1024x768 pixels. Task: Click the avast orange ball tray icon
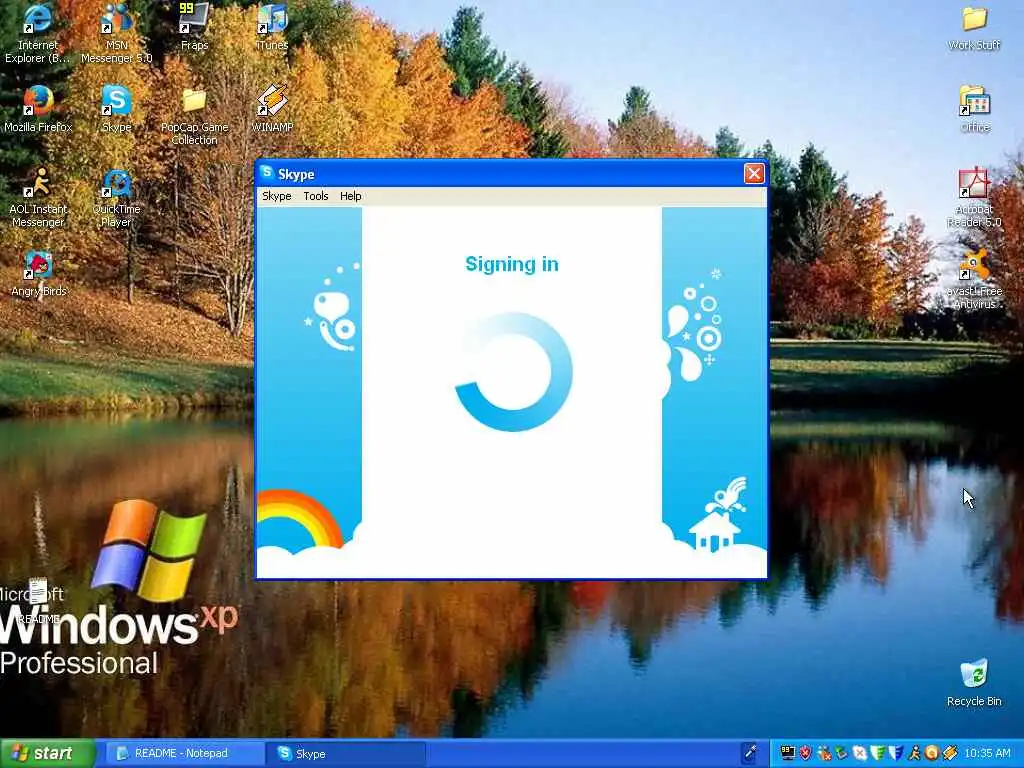click(x=931, y=753)
